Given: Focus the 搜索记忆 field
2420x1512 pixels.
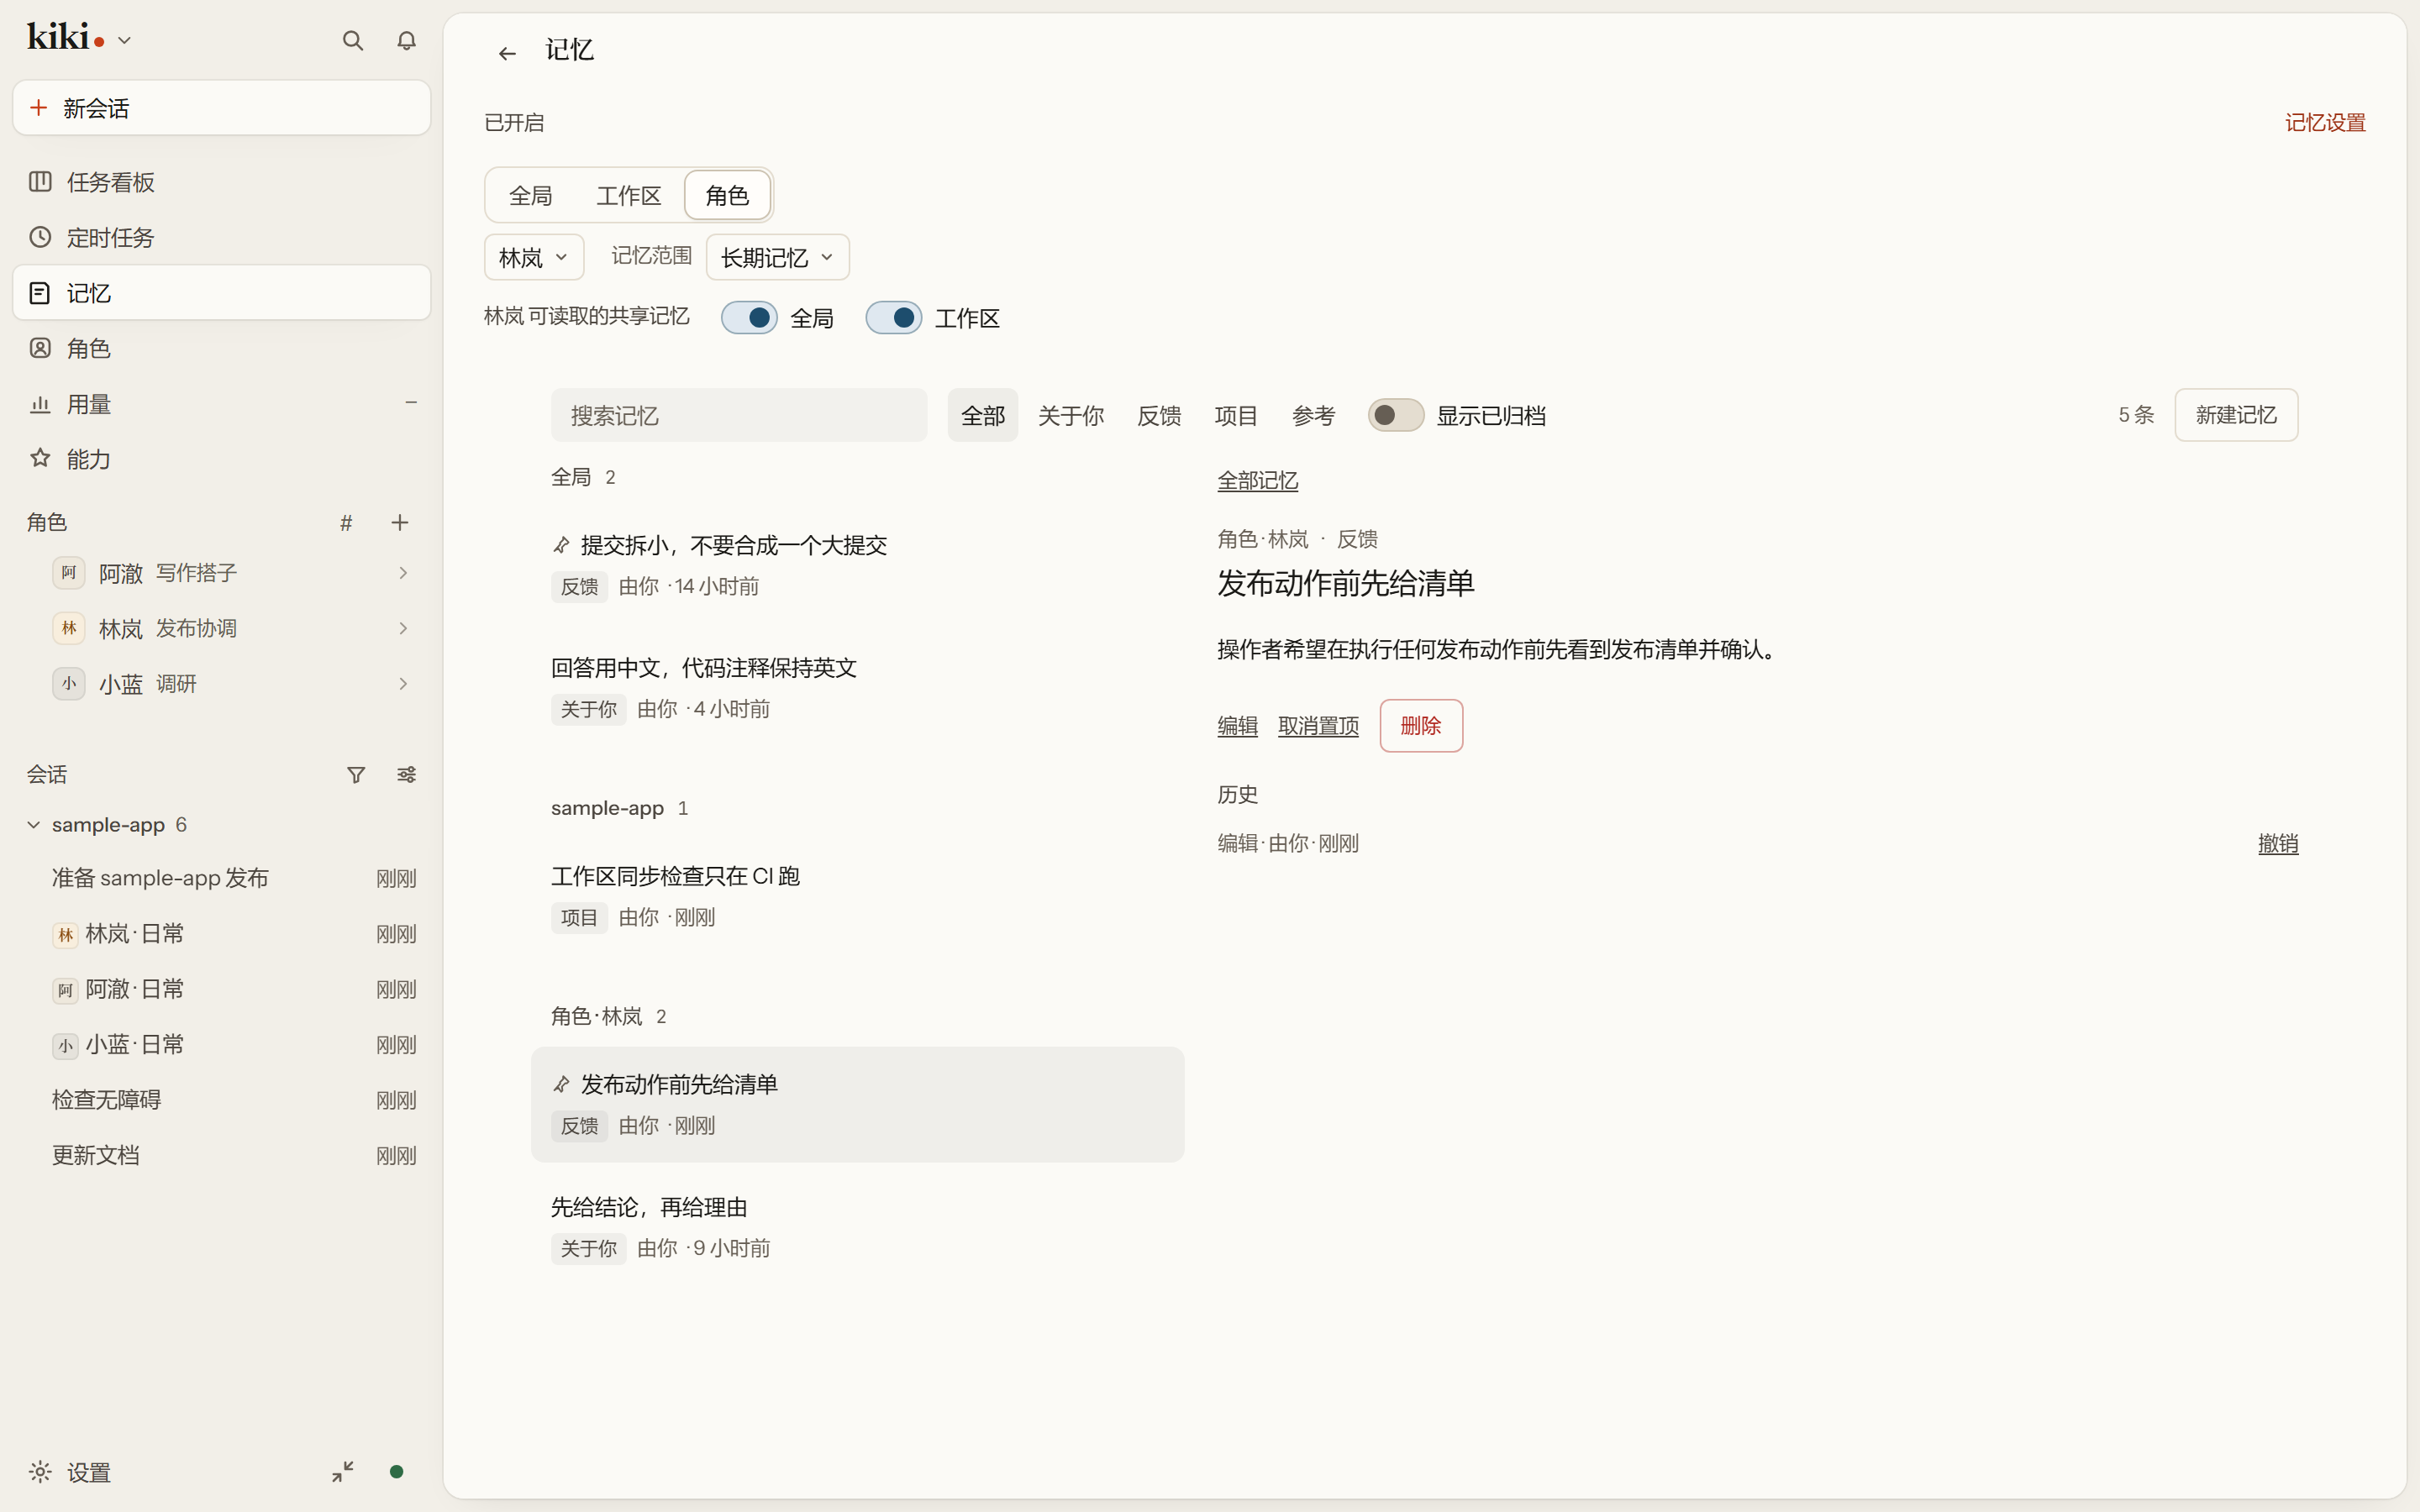Looking at the screenshot, I should tap(739, 415).
